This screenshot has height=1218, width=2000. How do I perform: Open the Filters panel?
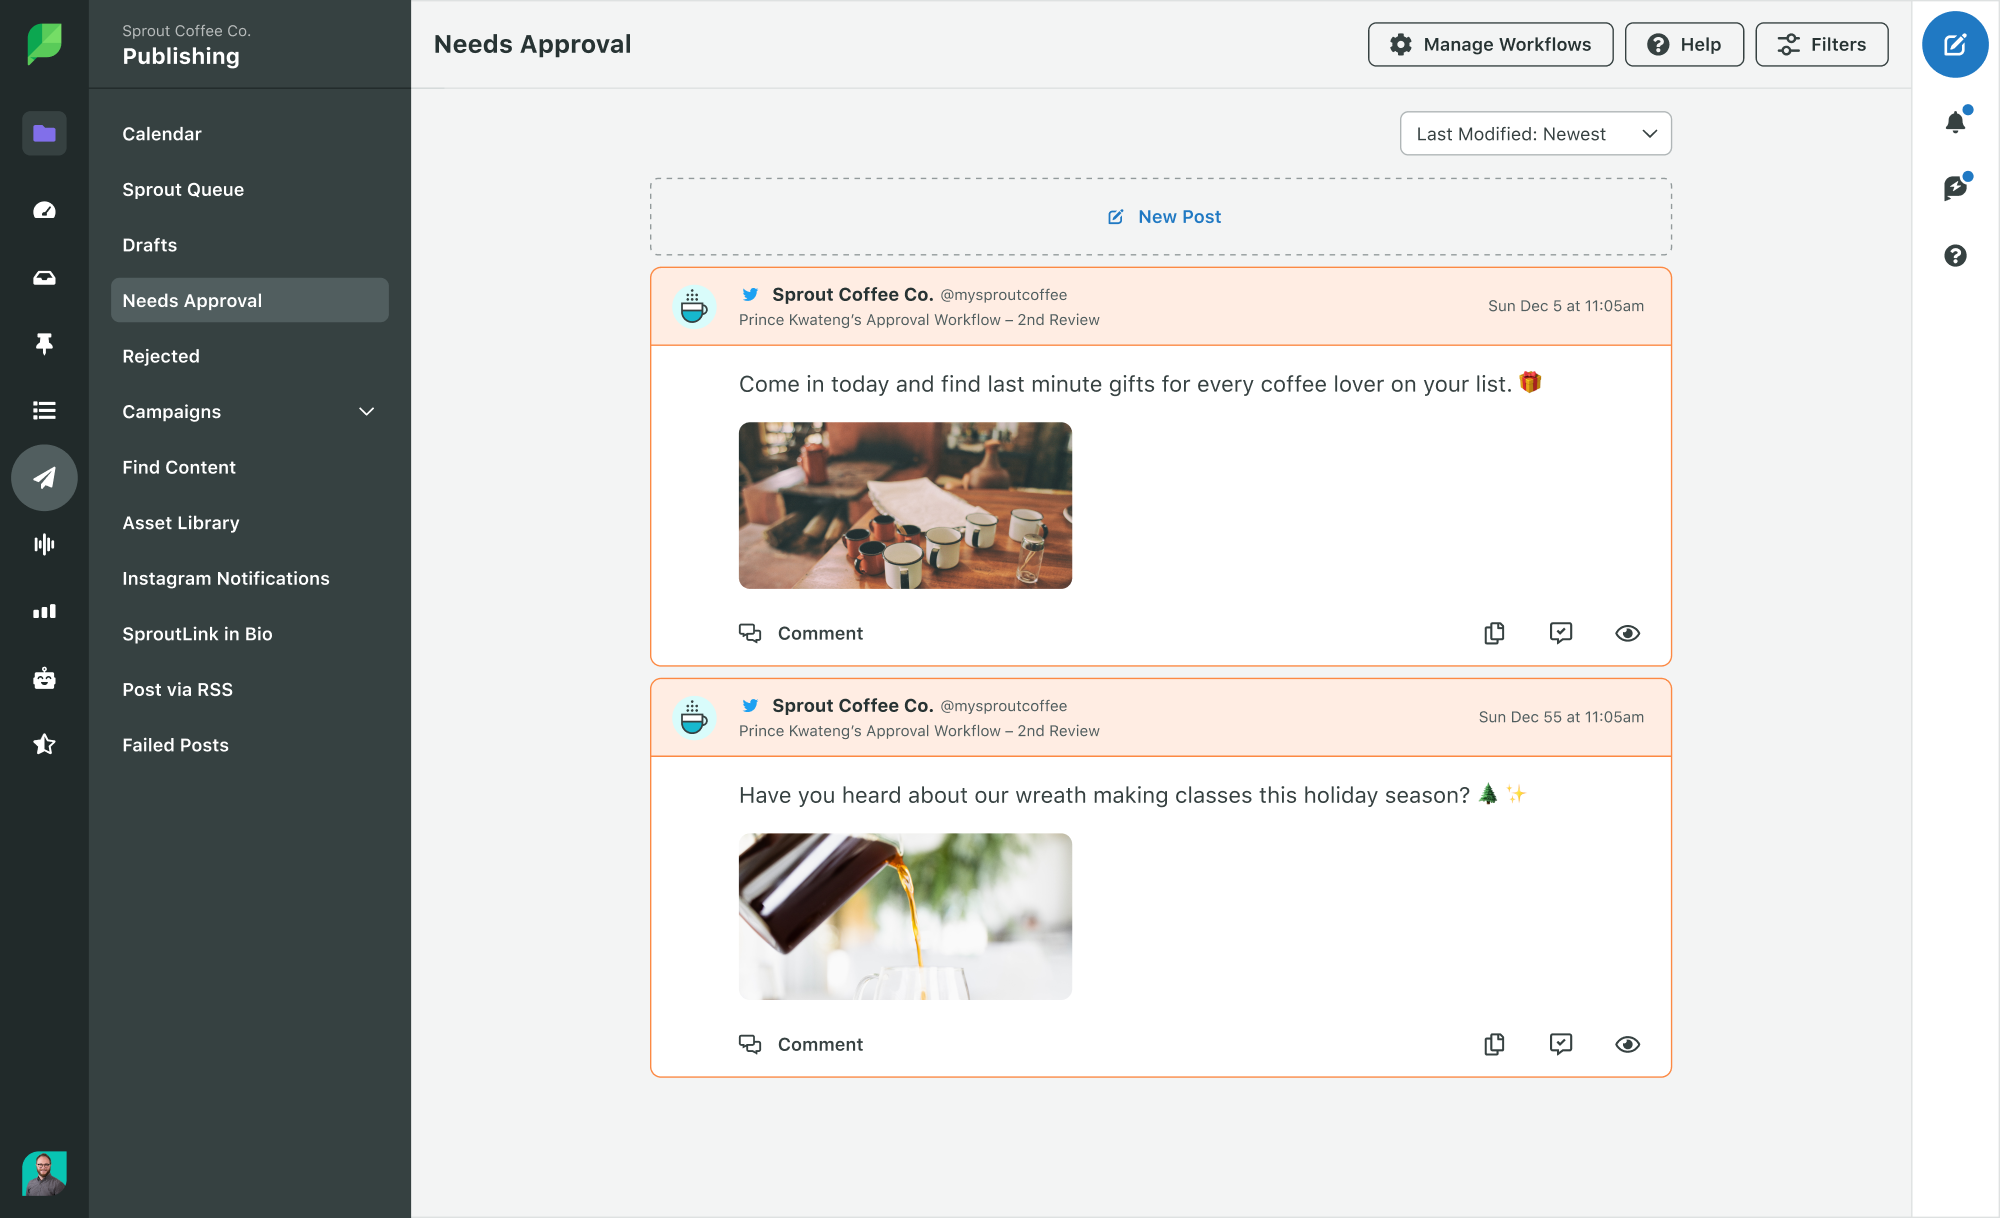1821,44
